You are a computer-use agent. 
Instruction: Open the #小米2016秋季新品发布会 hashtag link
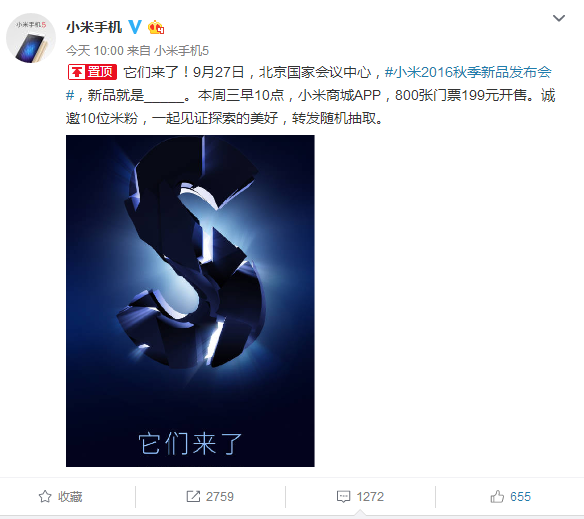click(x=468, y=72)
